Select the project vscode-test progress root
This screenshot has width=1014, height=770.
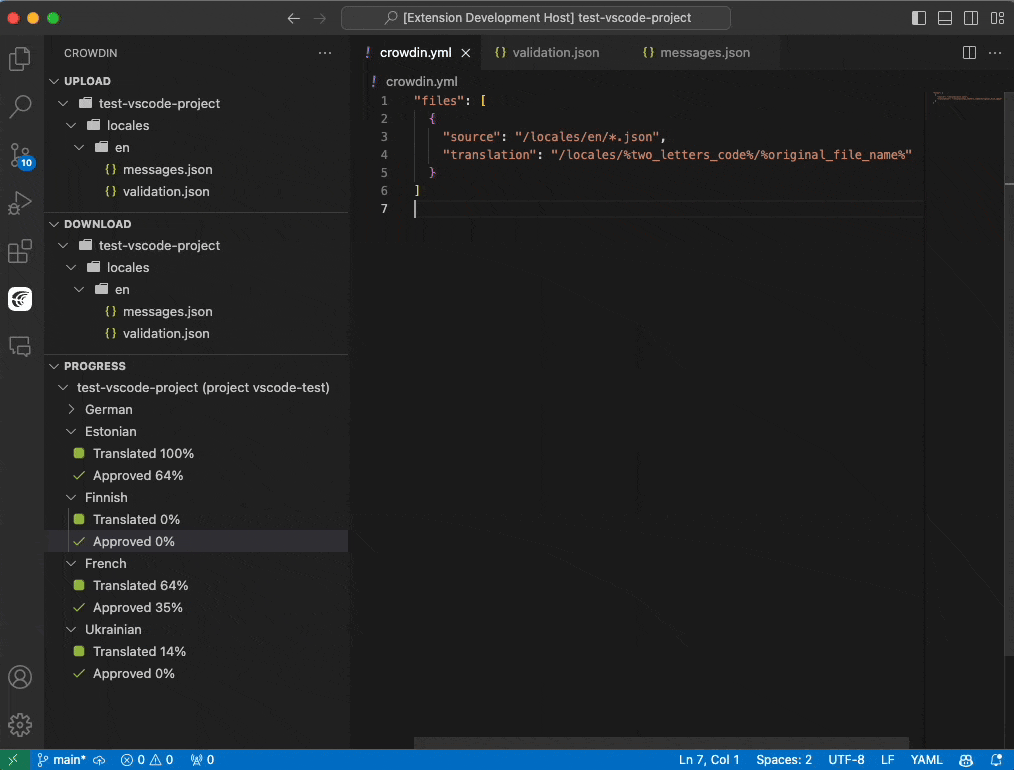tap(197, 388)
